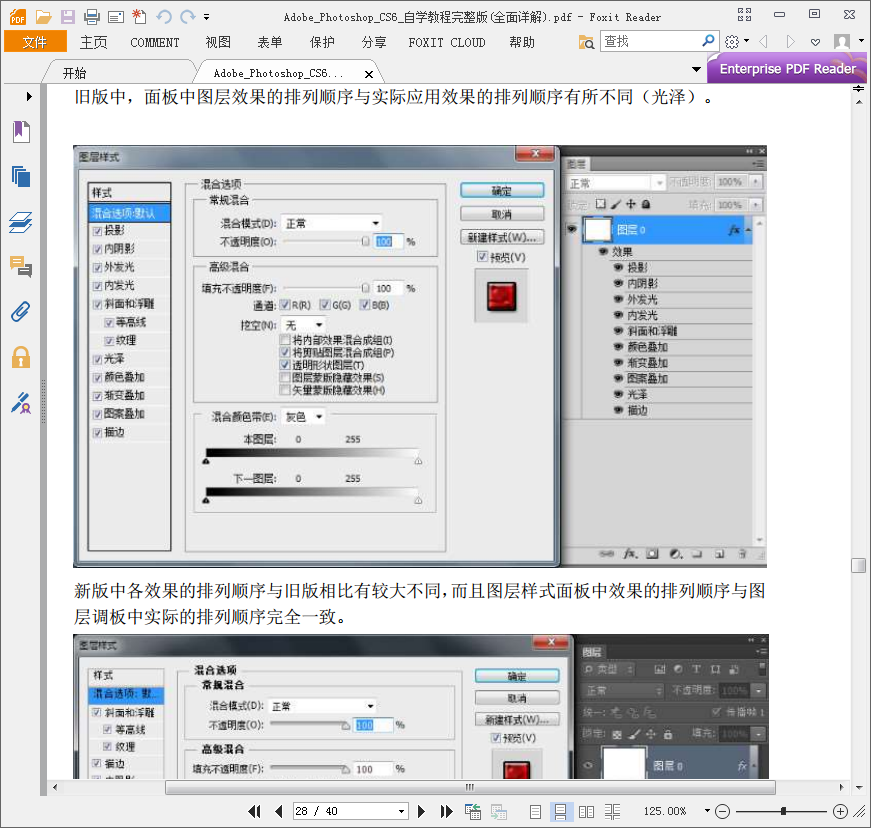Image resolution: width=871 pixels, height=828 pixels.
Task: Click the heart favorites icon
Action: click(815, 42)
